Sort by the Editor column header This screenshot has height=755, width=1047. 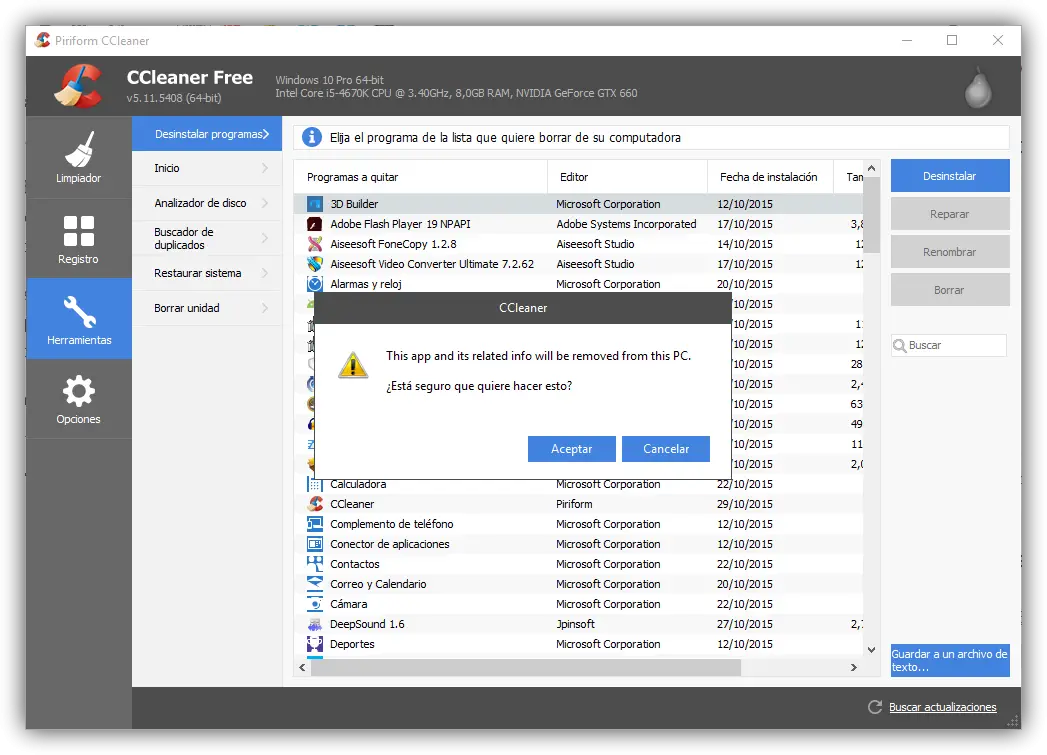click(x=628, y=177)
